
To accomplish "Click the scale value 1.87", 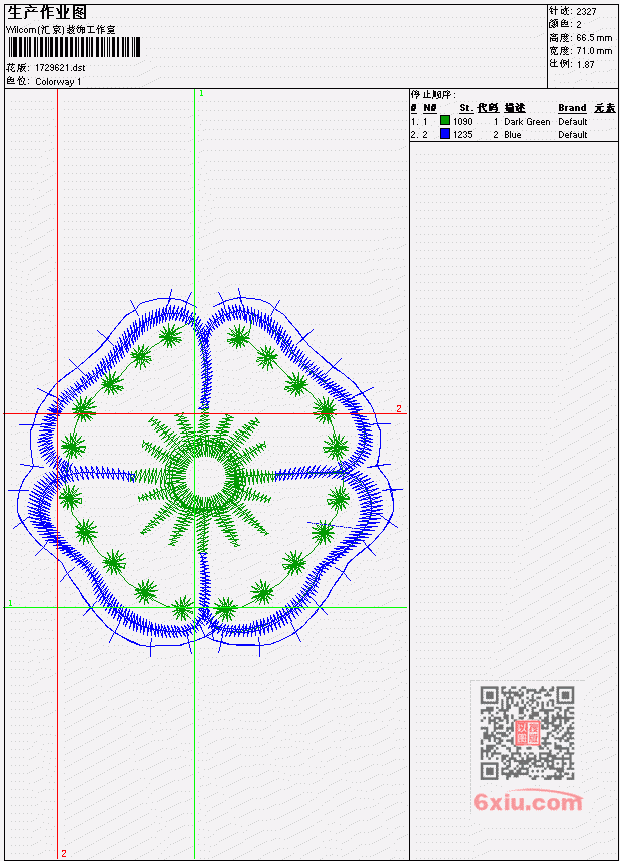I will 585,64.
